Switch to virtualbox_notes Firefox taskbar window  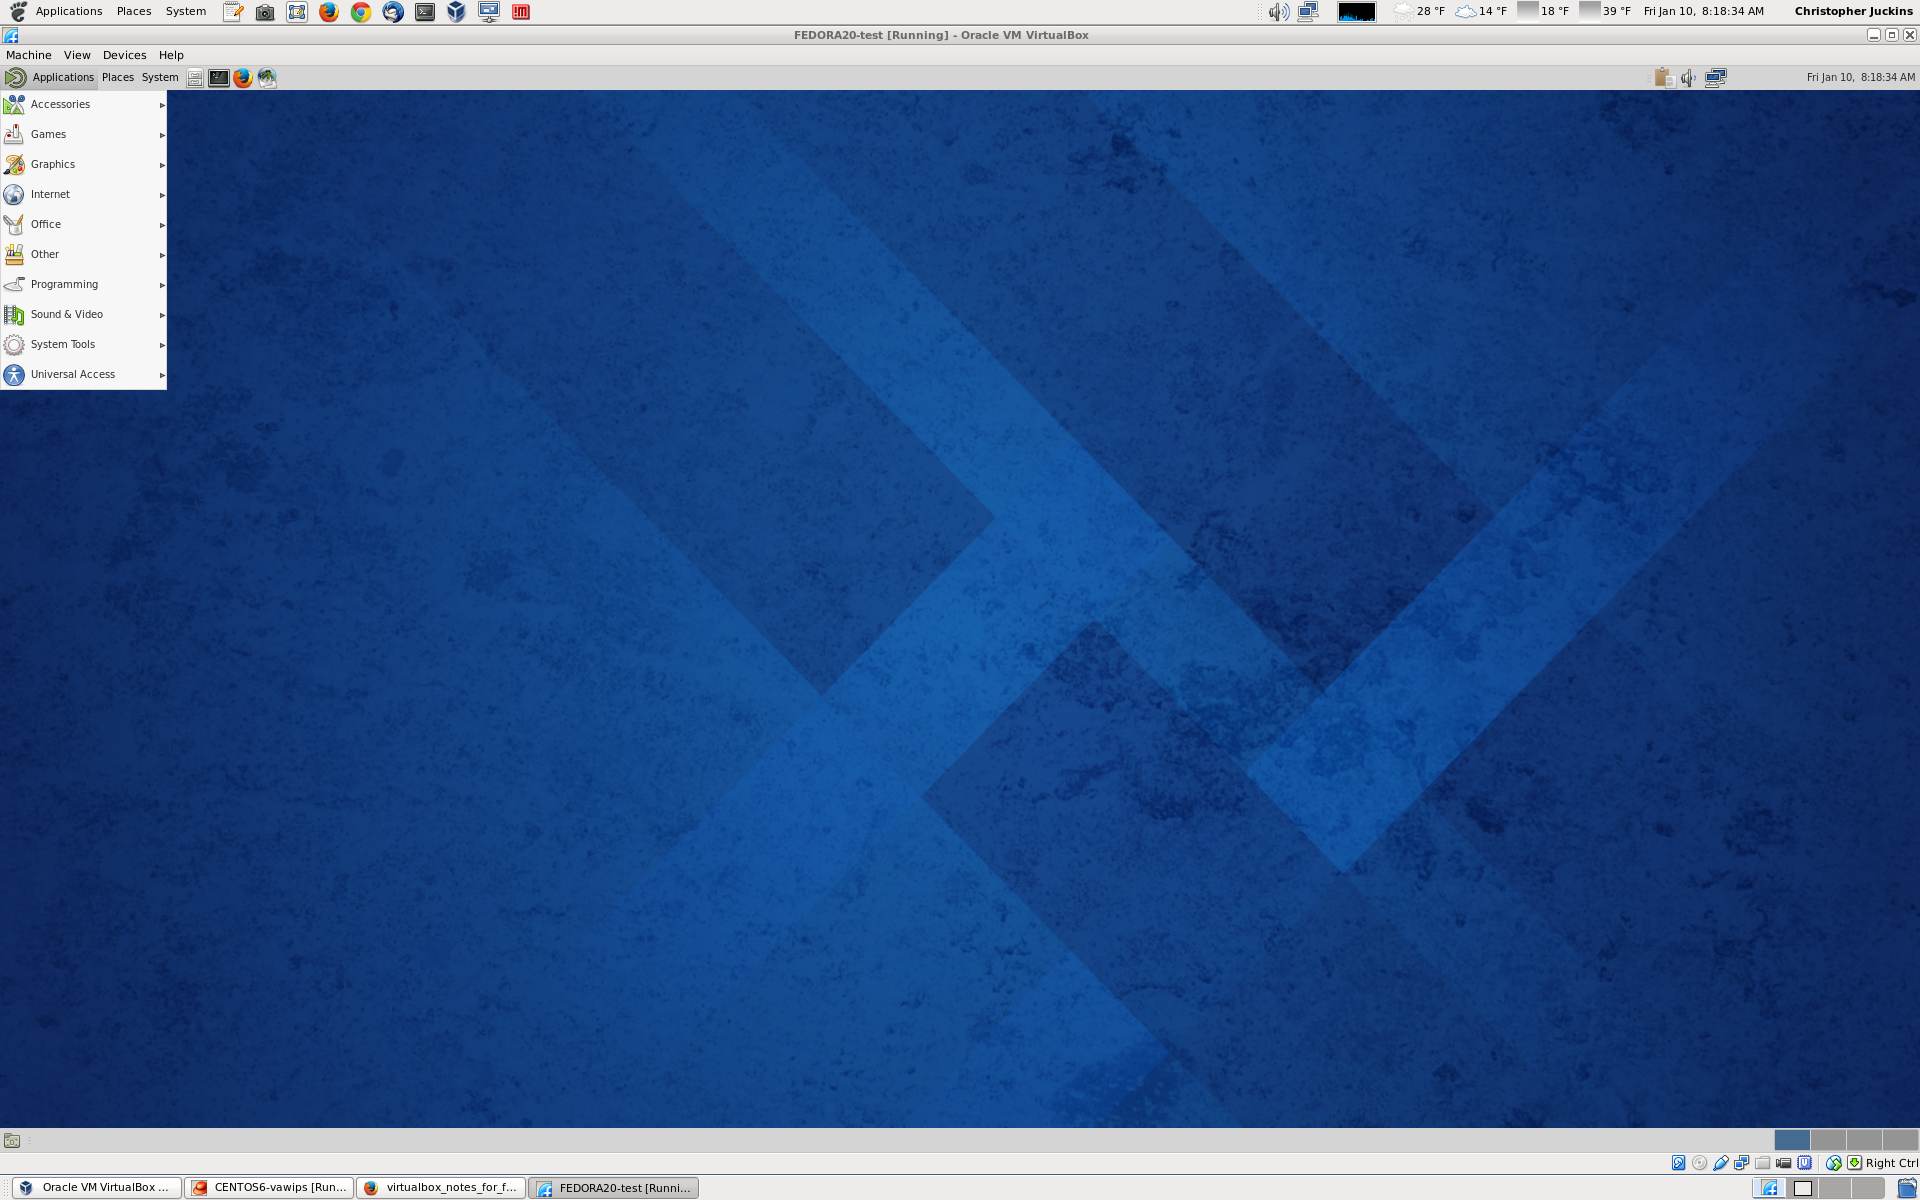pyautogui.click(x=441, y=1188)
